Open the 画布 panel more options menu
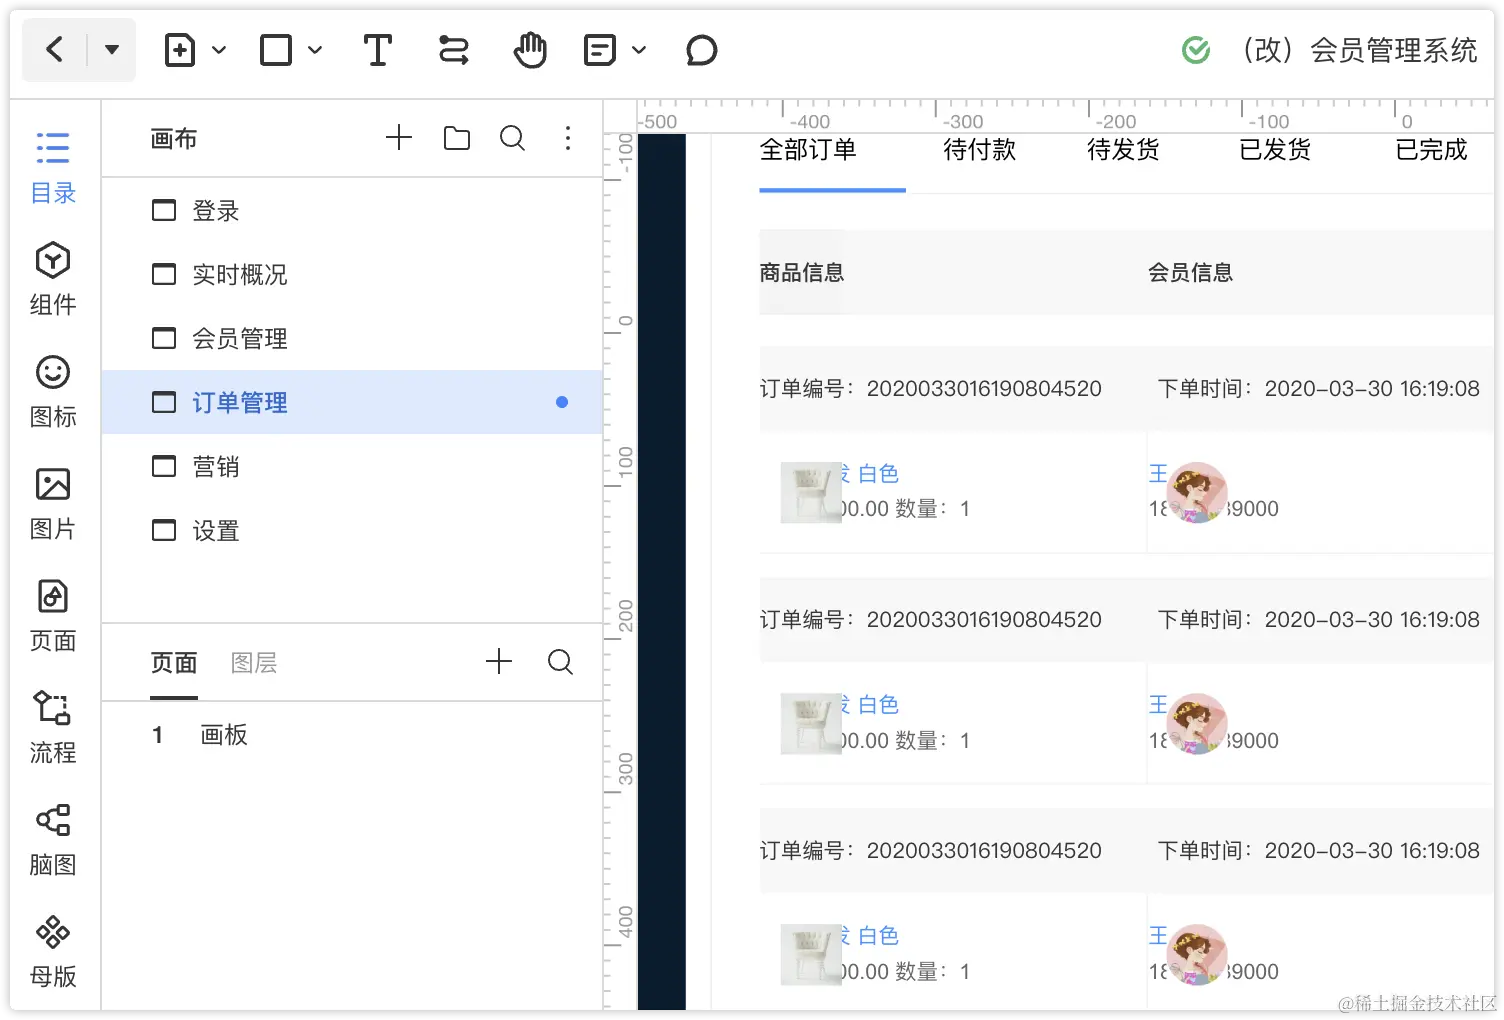 (568, 138)
